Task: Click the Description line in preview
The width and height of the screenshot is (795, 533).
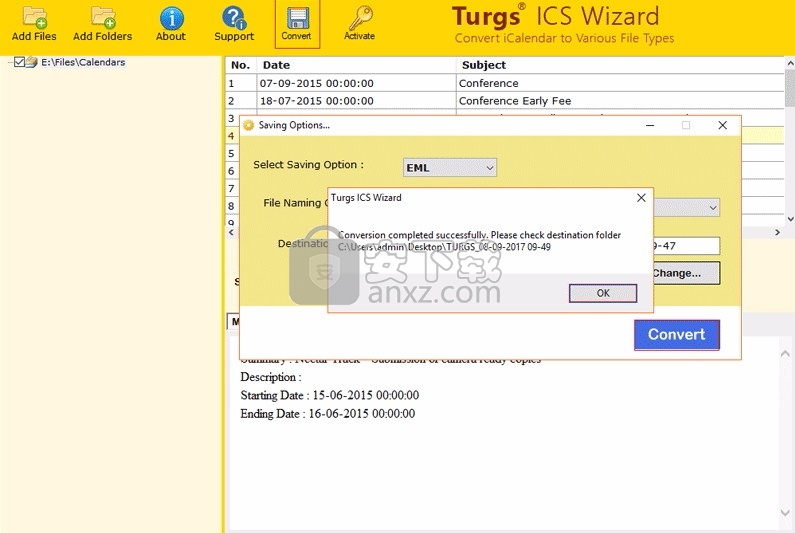Action: 271,377
